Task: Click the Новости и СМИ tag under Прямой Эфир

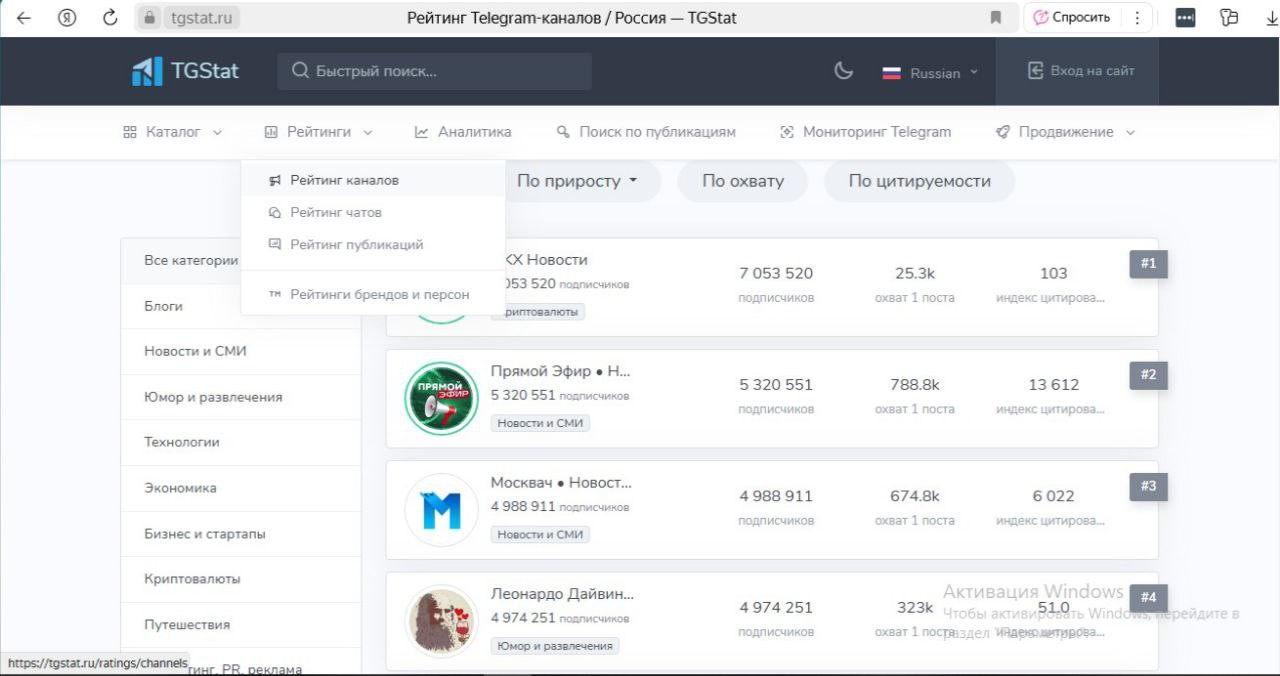Action: 540,423
